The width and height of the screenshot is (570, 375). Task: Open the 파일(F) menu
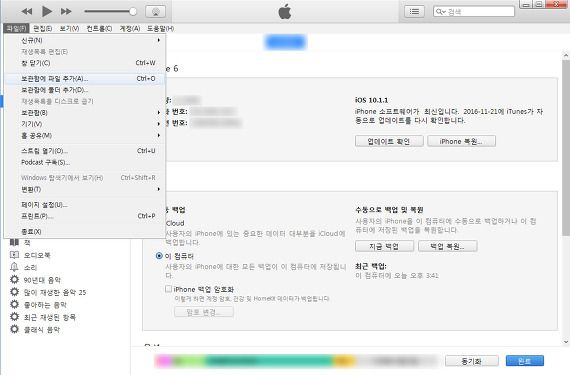click(16, 28)
